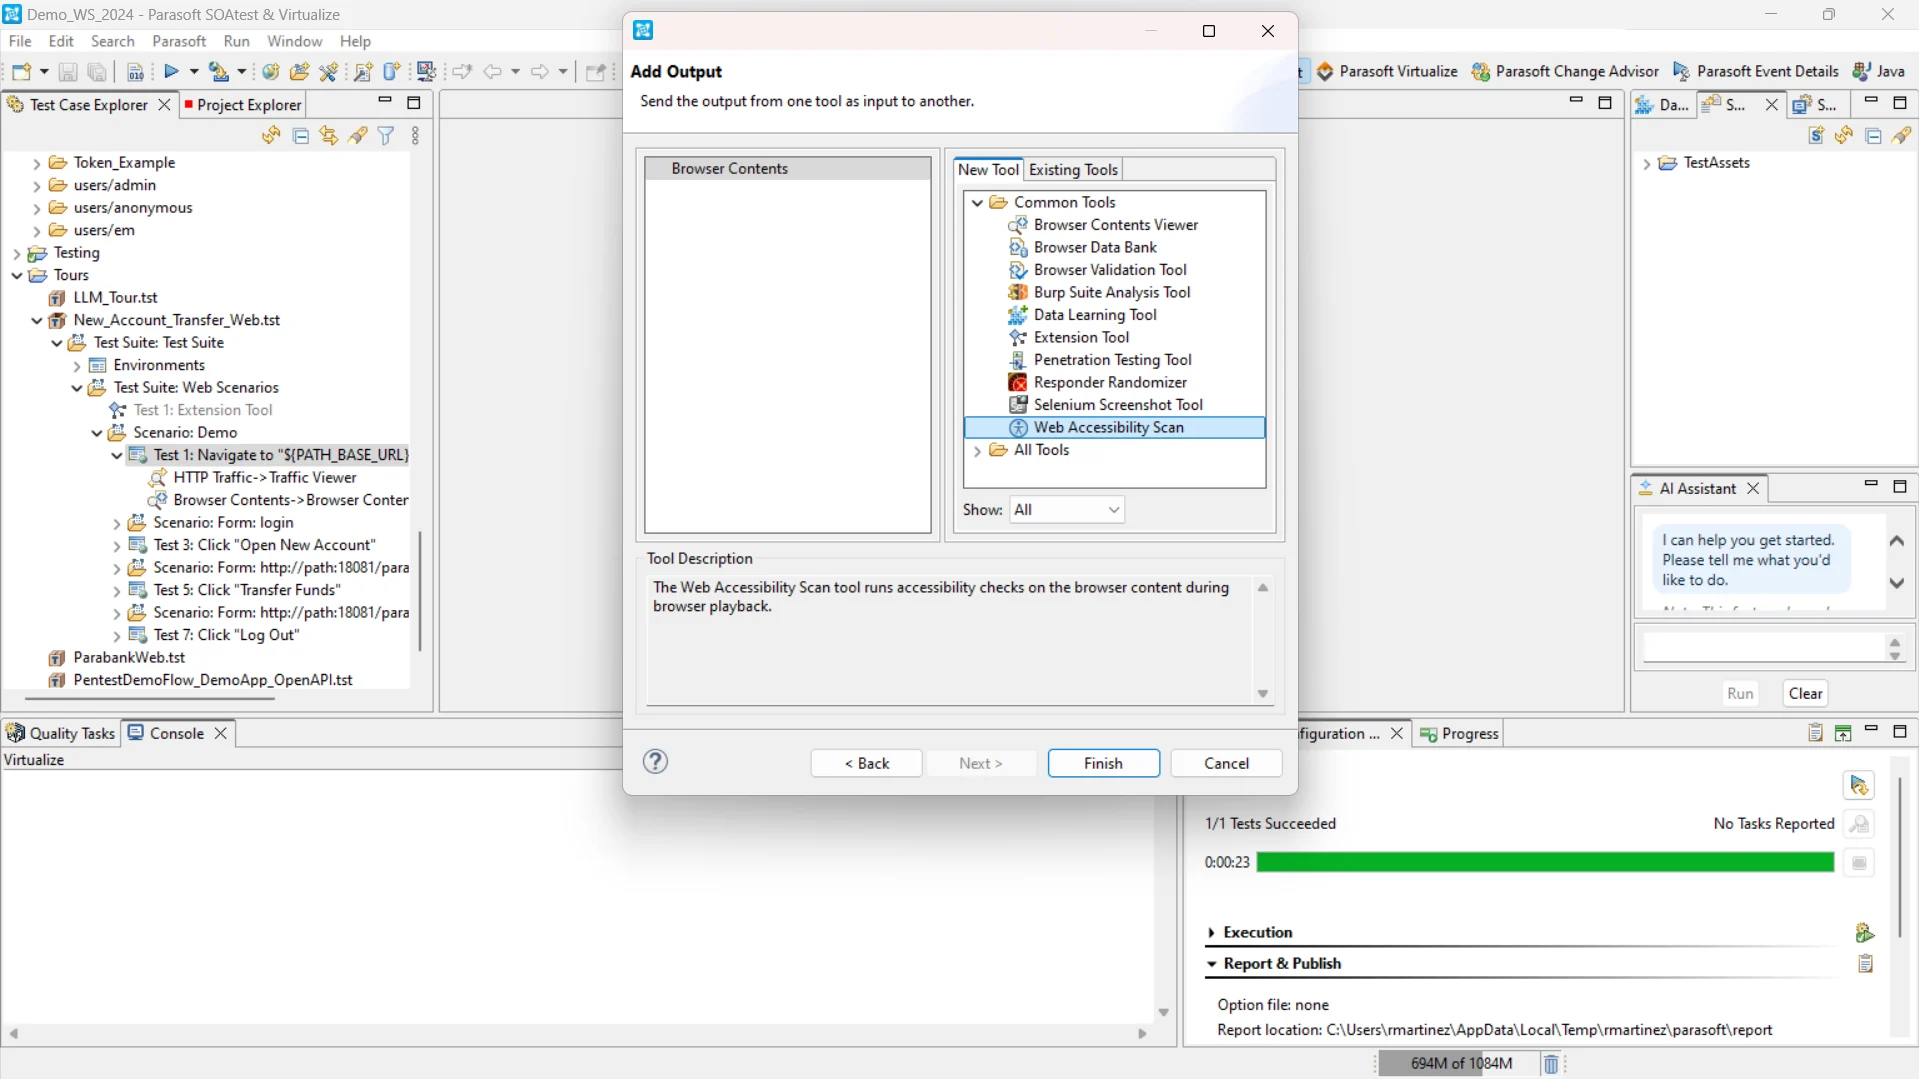Switch to Java perspective
Screen dimensions: 1919x1079
click(x=1879, y=71)
